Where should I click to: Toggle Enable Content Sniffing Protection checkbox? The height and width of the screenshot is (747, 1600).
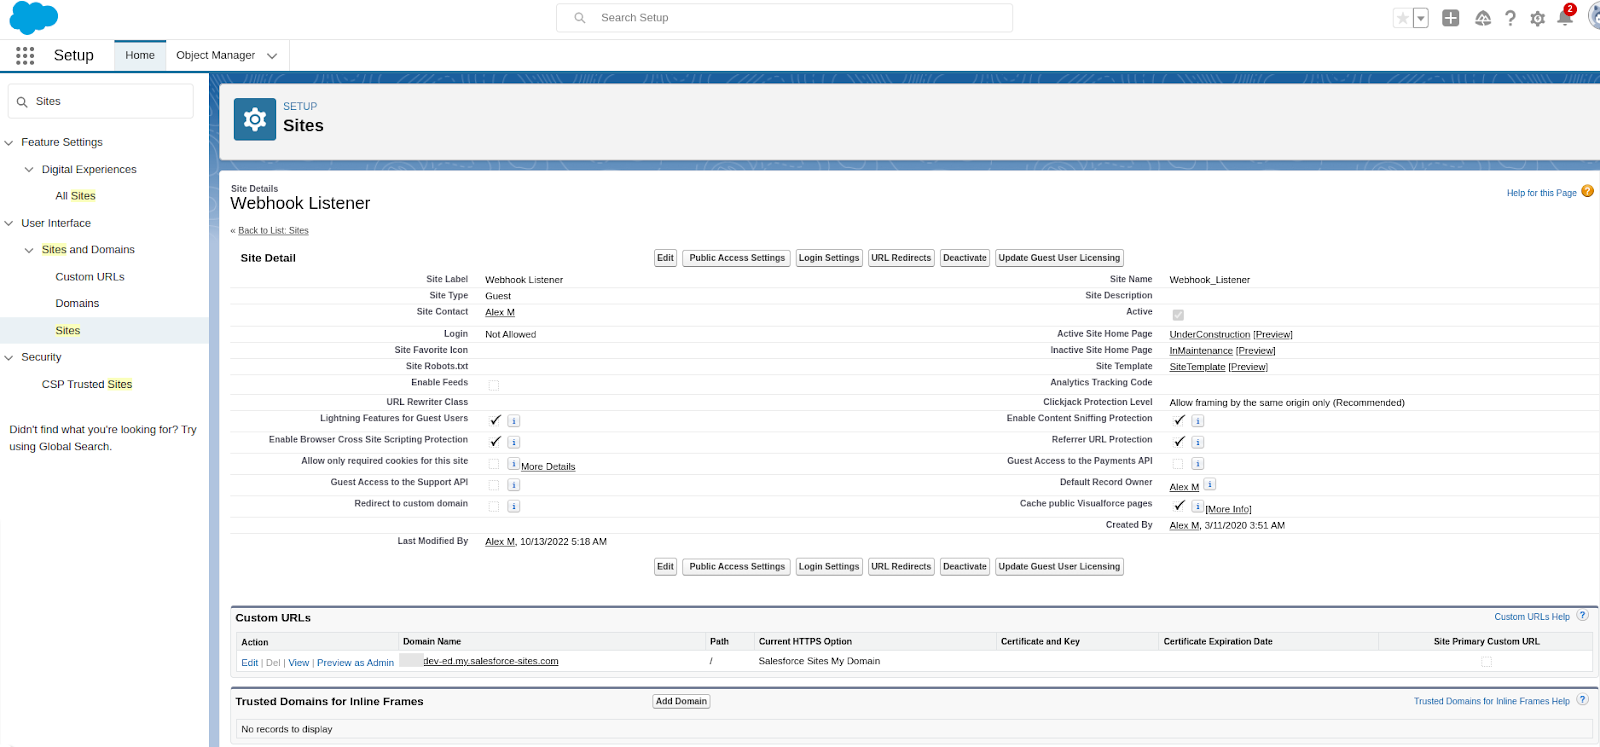click(1179, 420)
